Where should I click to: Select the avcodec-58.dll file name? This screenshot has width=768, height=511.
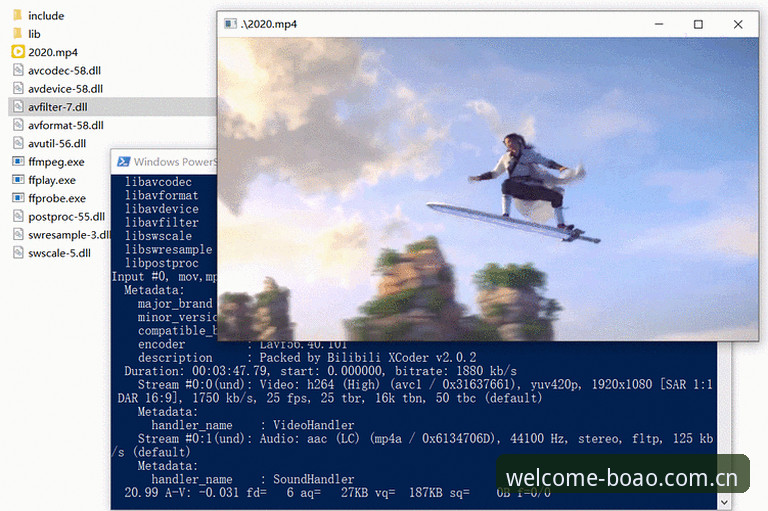point(65,71)
